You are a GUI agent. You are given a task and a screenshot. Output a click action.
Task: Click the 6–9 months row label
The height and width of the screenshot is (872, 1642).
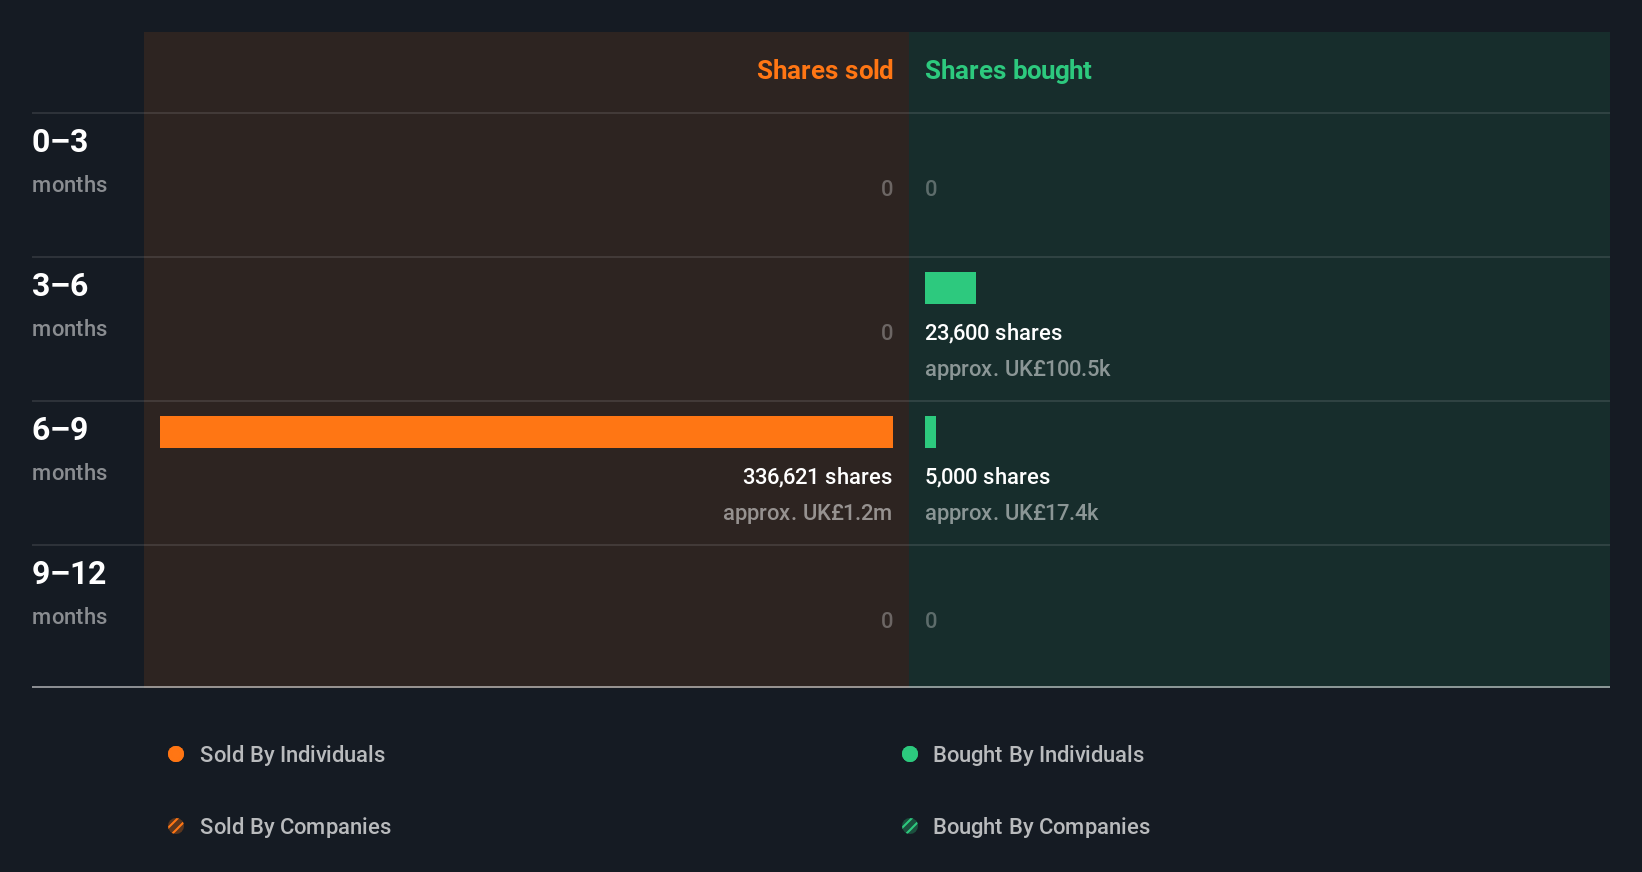69,448
